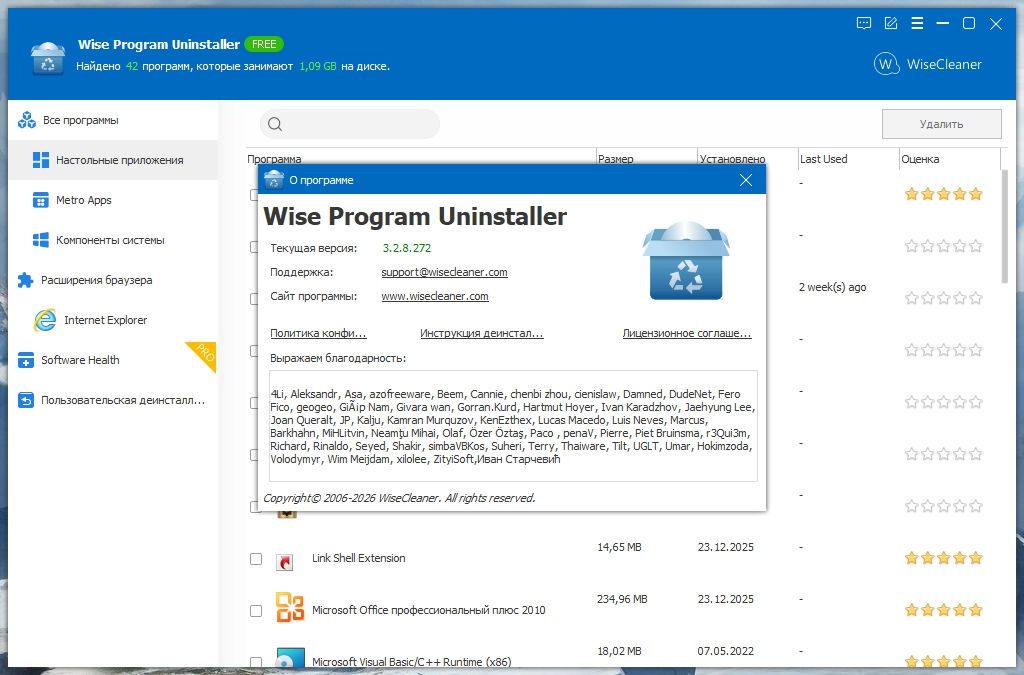This screenshot has width=1024, height=675.
Task: Open the hamburger menu in title bar
Action: point(917,24)
